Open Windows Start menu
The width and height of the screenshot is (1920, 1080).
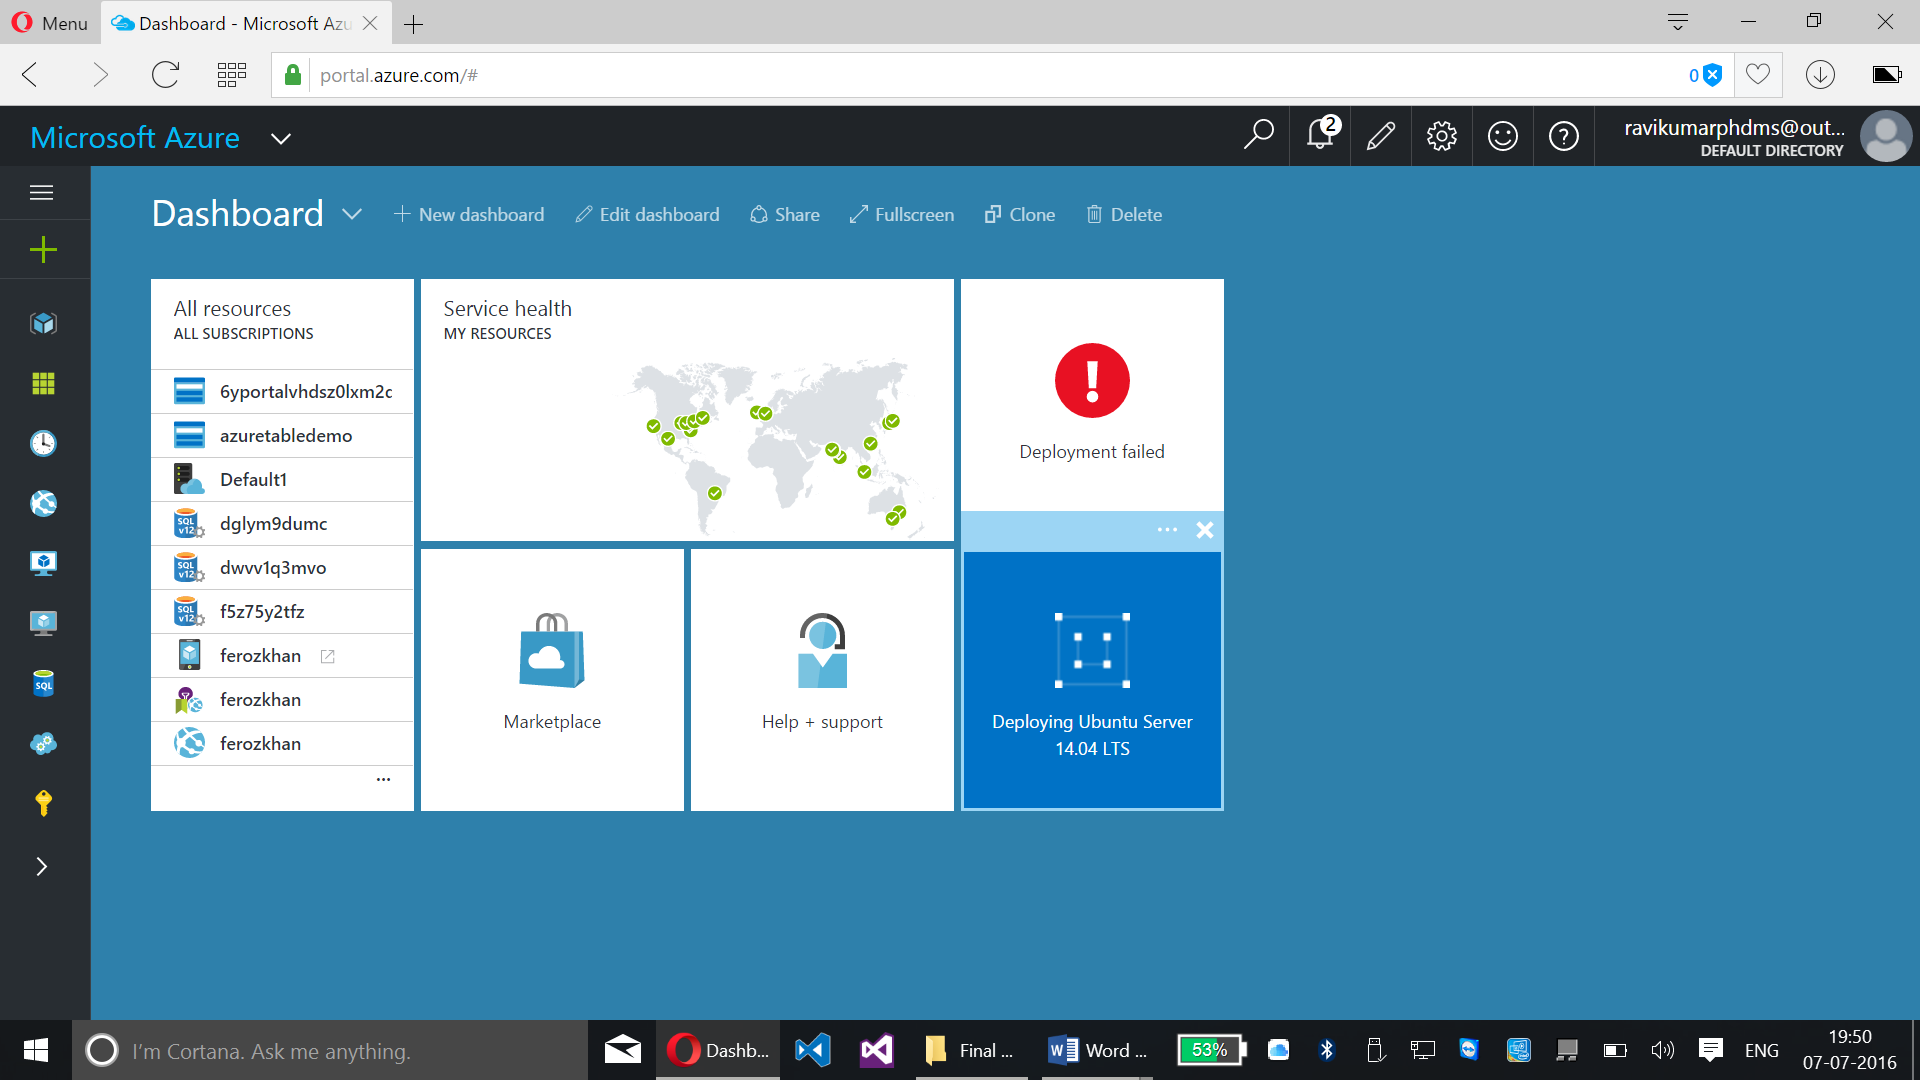point(35,1050)
